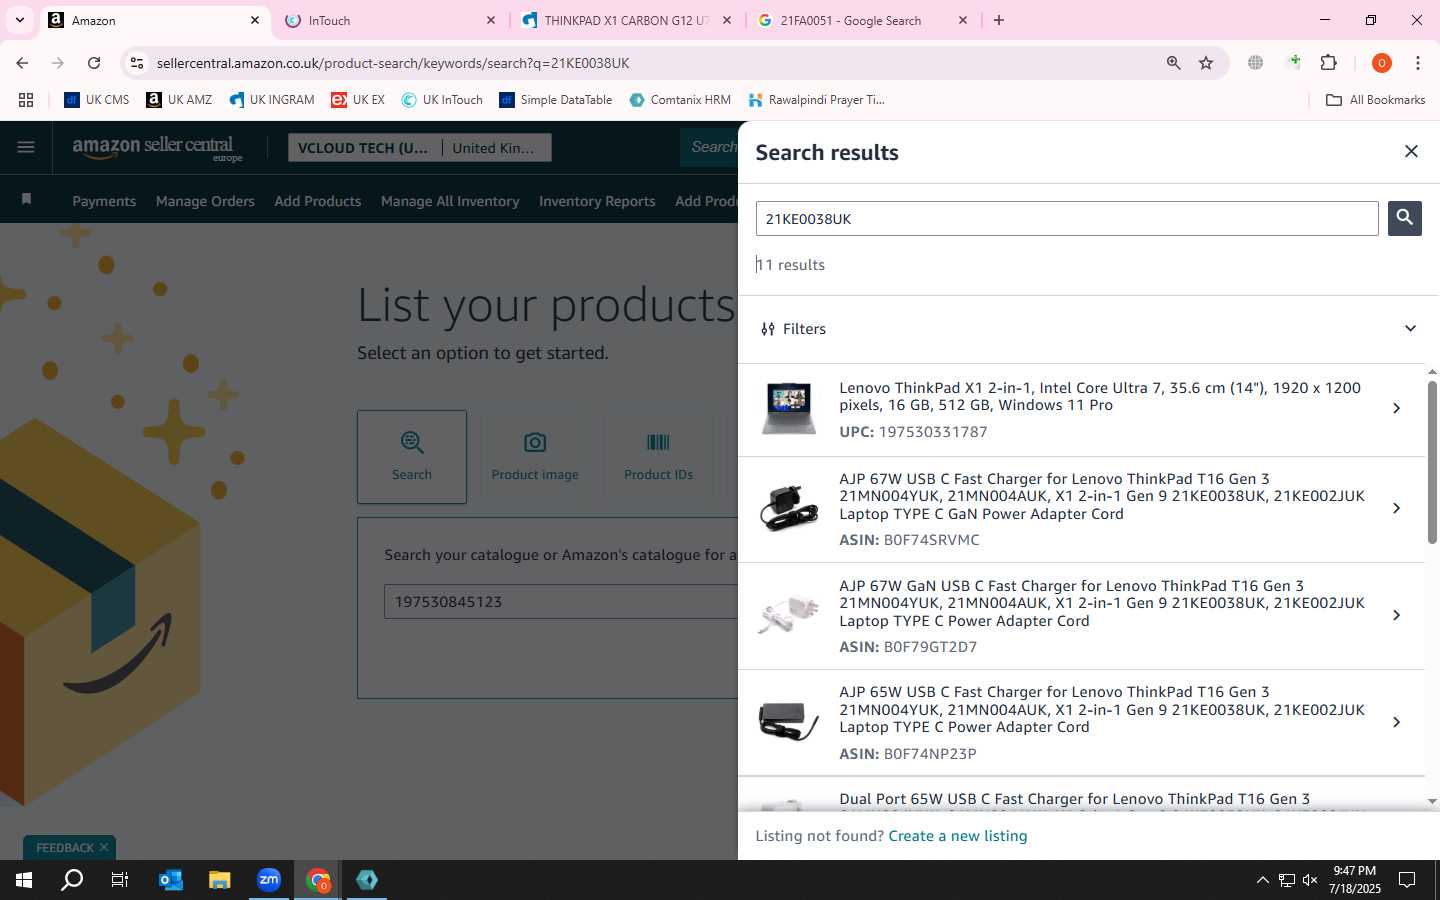Expand AJP 65W charger result B0F74NP23P
The image size is (1440, 900).
coord(1396,722)
